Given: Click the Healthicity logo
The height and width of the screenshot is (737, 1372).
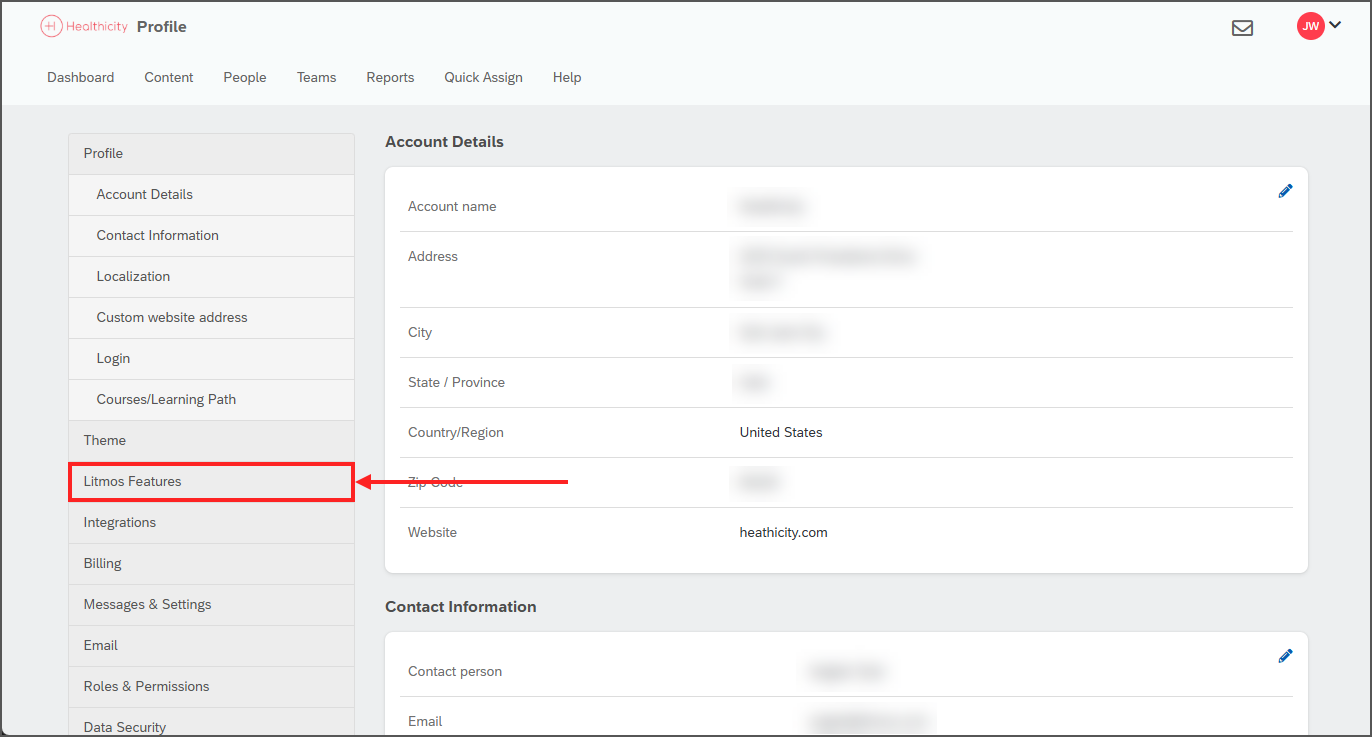Looking at the screenshot, I should tap(84, 26).
